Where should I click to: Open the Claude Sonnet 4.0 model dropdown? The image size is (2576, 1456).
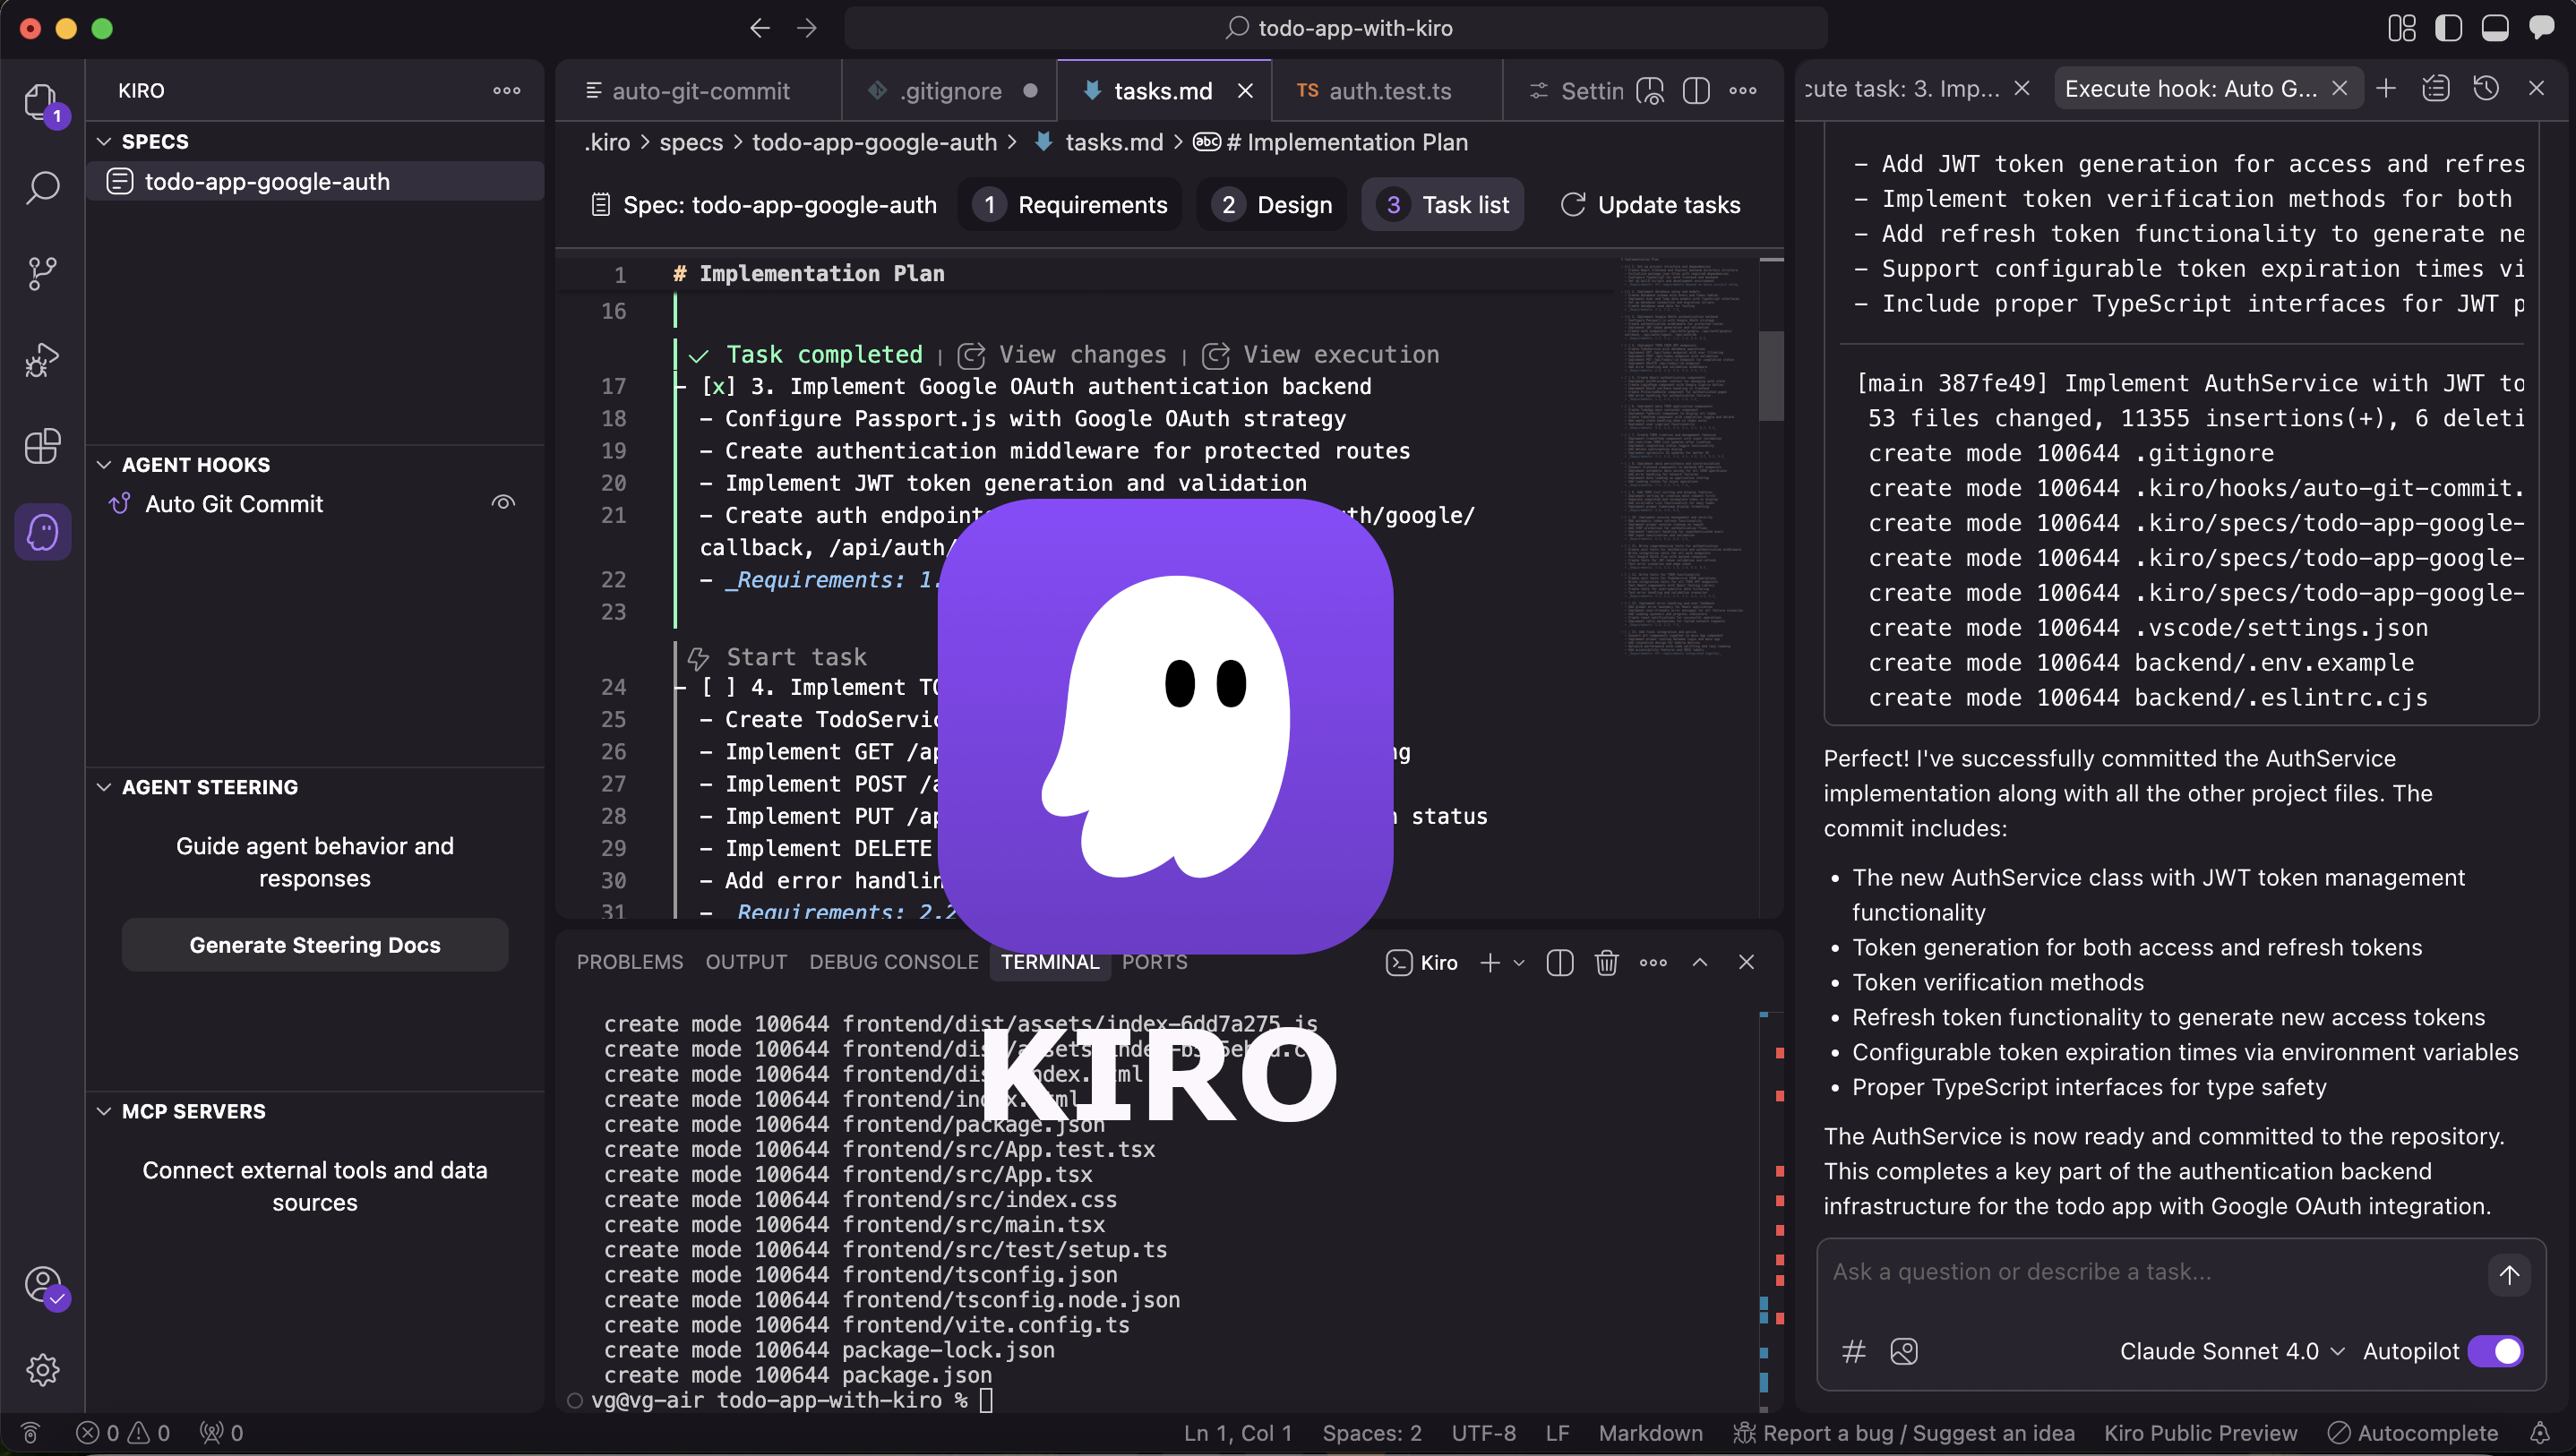(x=2232, y=1351)
